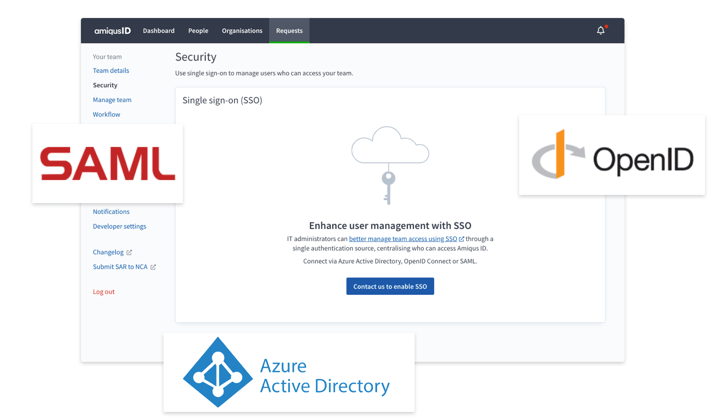The height and width of the screenshot is (420, 720).
Task: Select the Requests tab
Action: click(x=289, y=31)
